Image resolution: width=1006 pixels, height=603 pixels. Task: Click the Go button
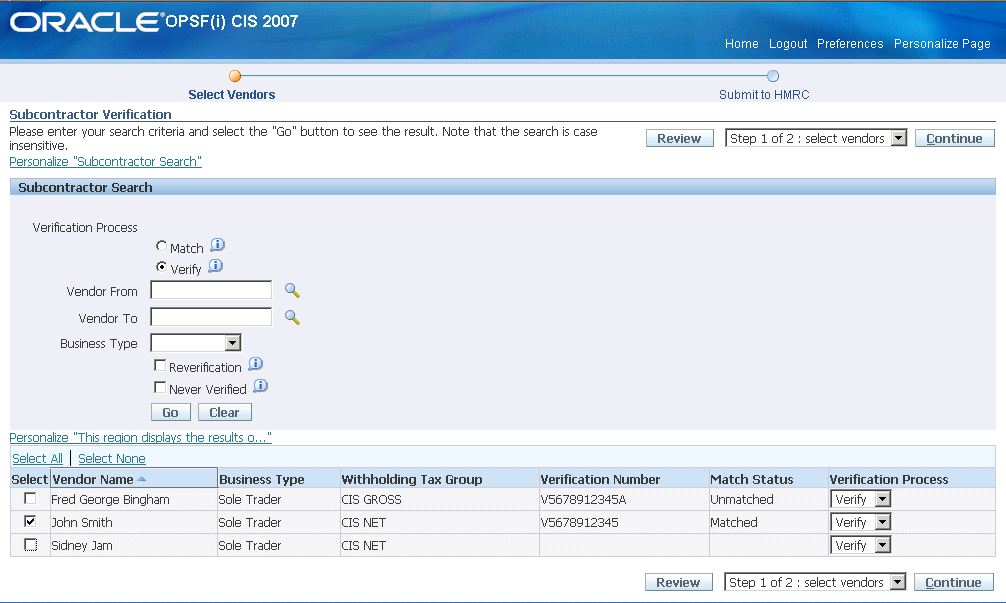[170, 412]
